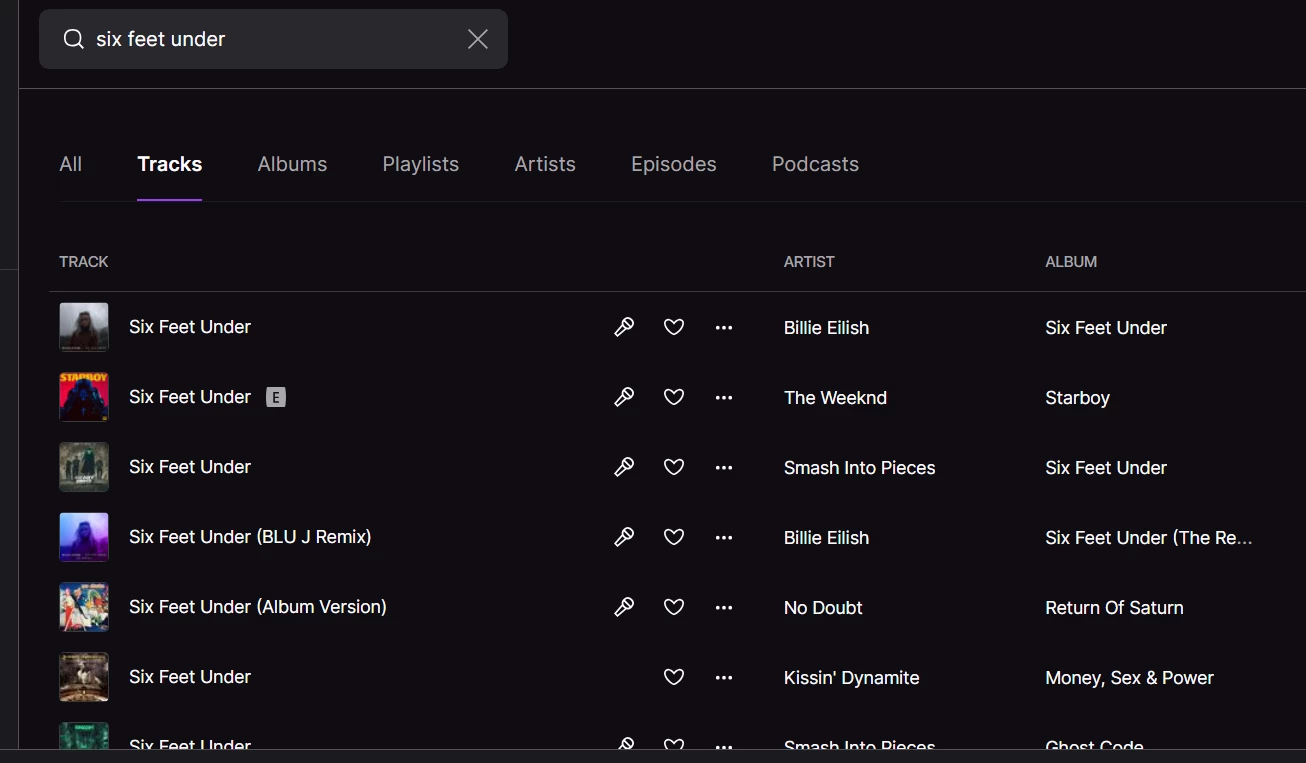Open lyrics for the BLU J Remix track
Image resolution: width=1306 pixels, height=763 pixels.
coord(624,537)
